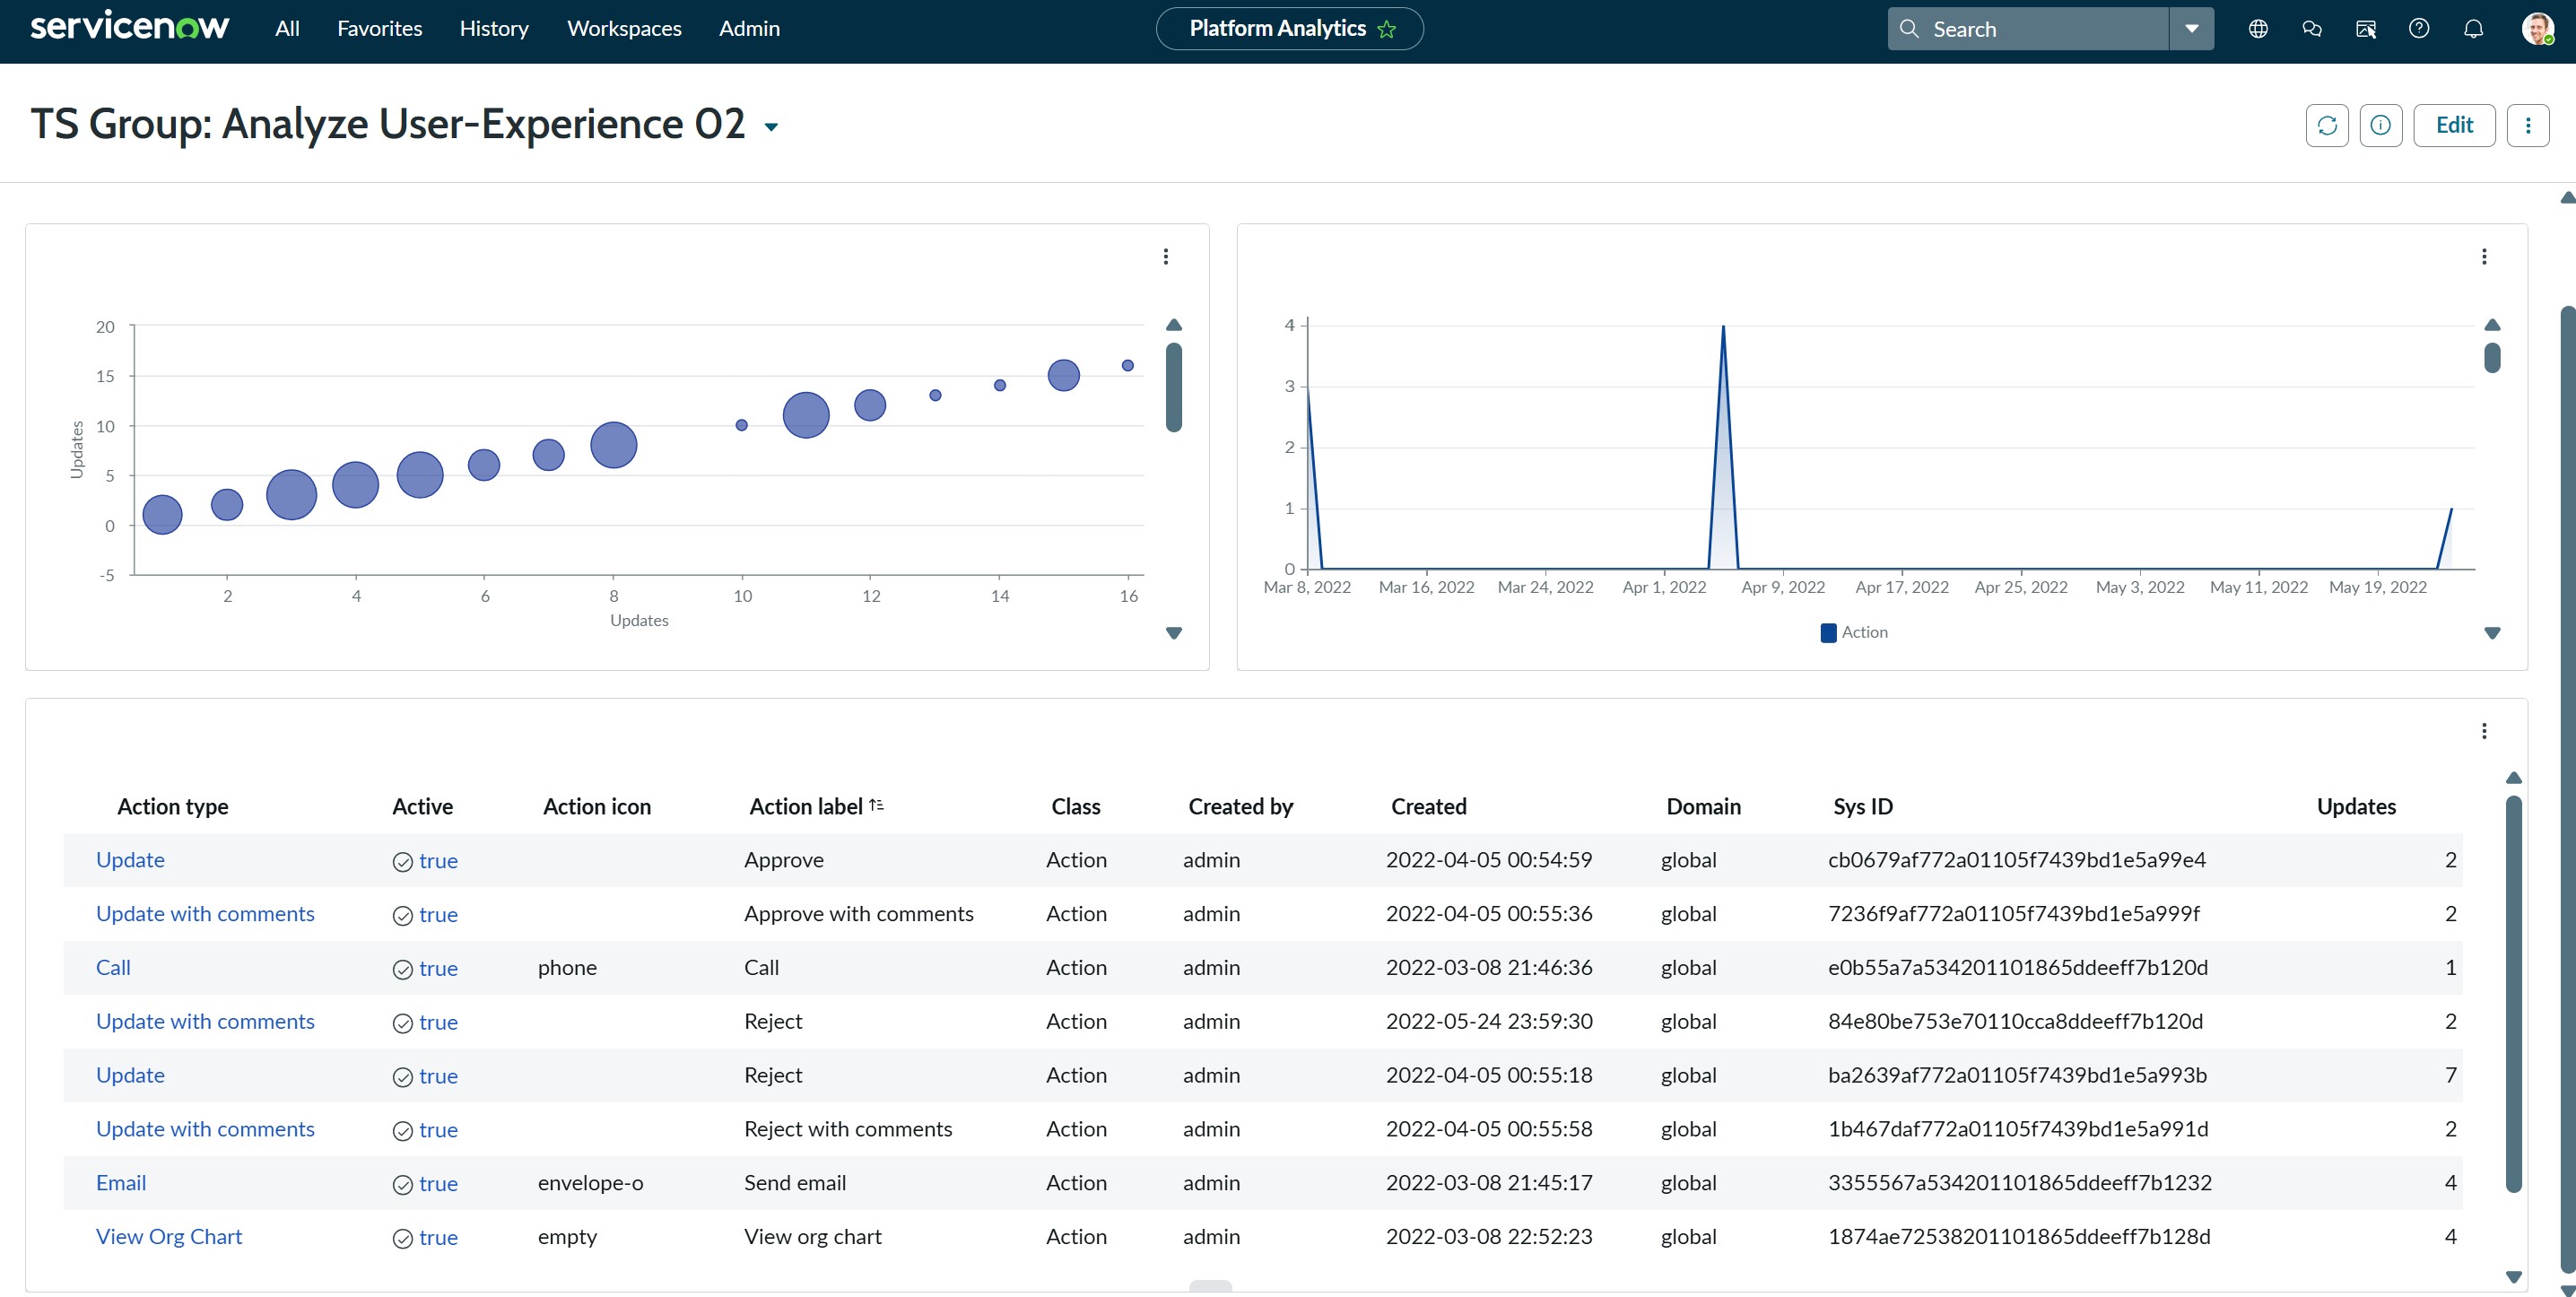Focus the global Search field
Image resolution: width=2576 pixels, height=1297 pixels.
click(2028, 29)
